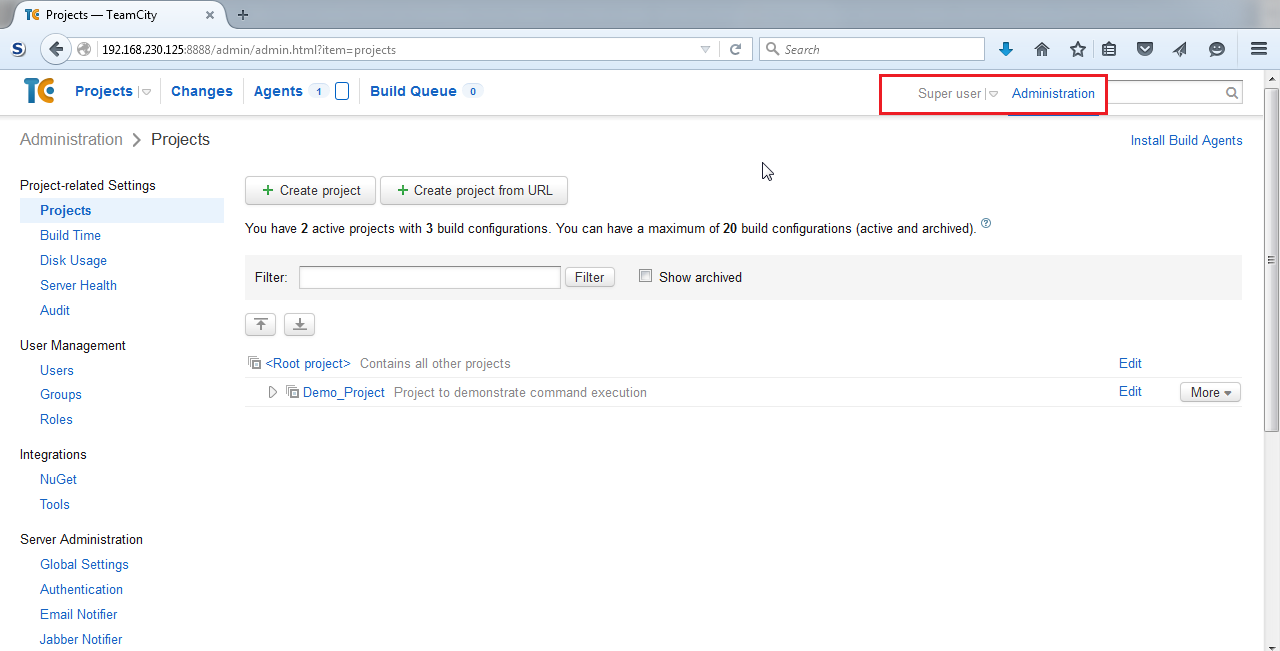The image size is (1280, 651).
Task: Open the help question mark icon
Action: [x=986, y=223]
